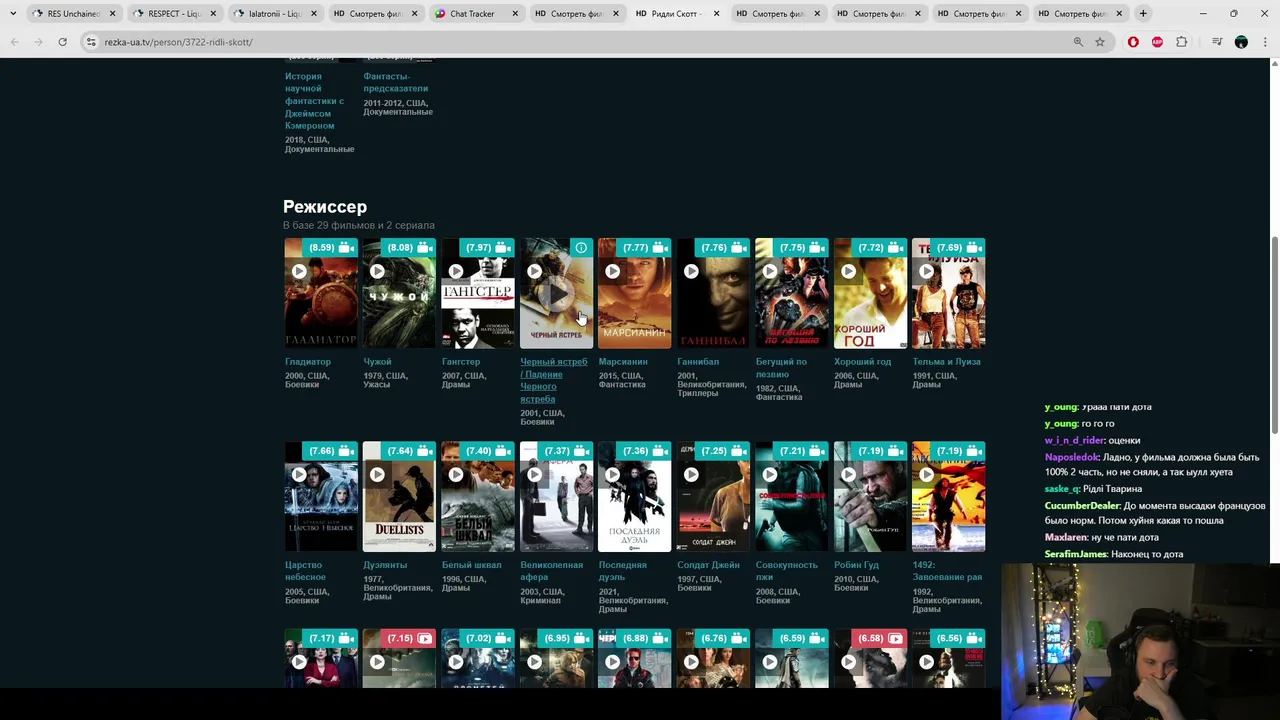Image resolution: width=1280 pixels, height=720 pixels.
Task: Open the Extensions puzzle icon
Action: 1182,42
